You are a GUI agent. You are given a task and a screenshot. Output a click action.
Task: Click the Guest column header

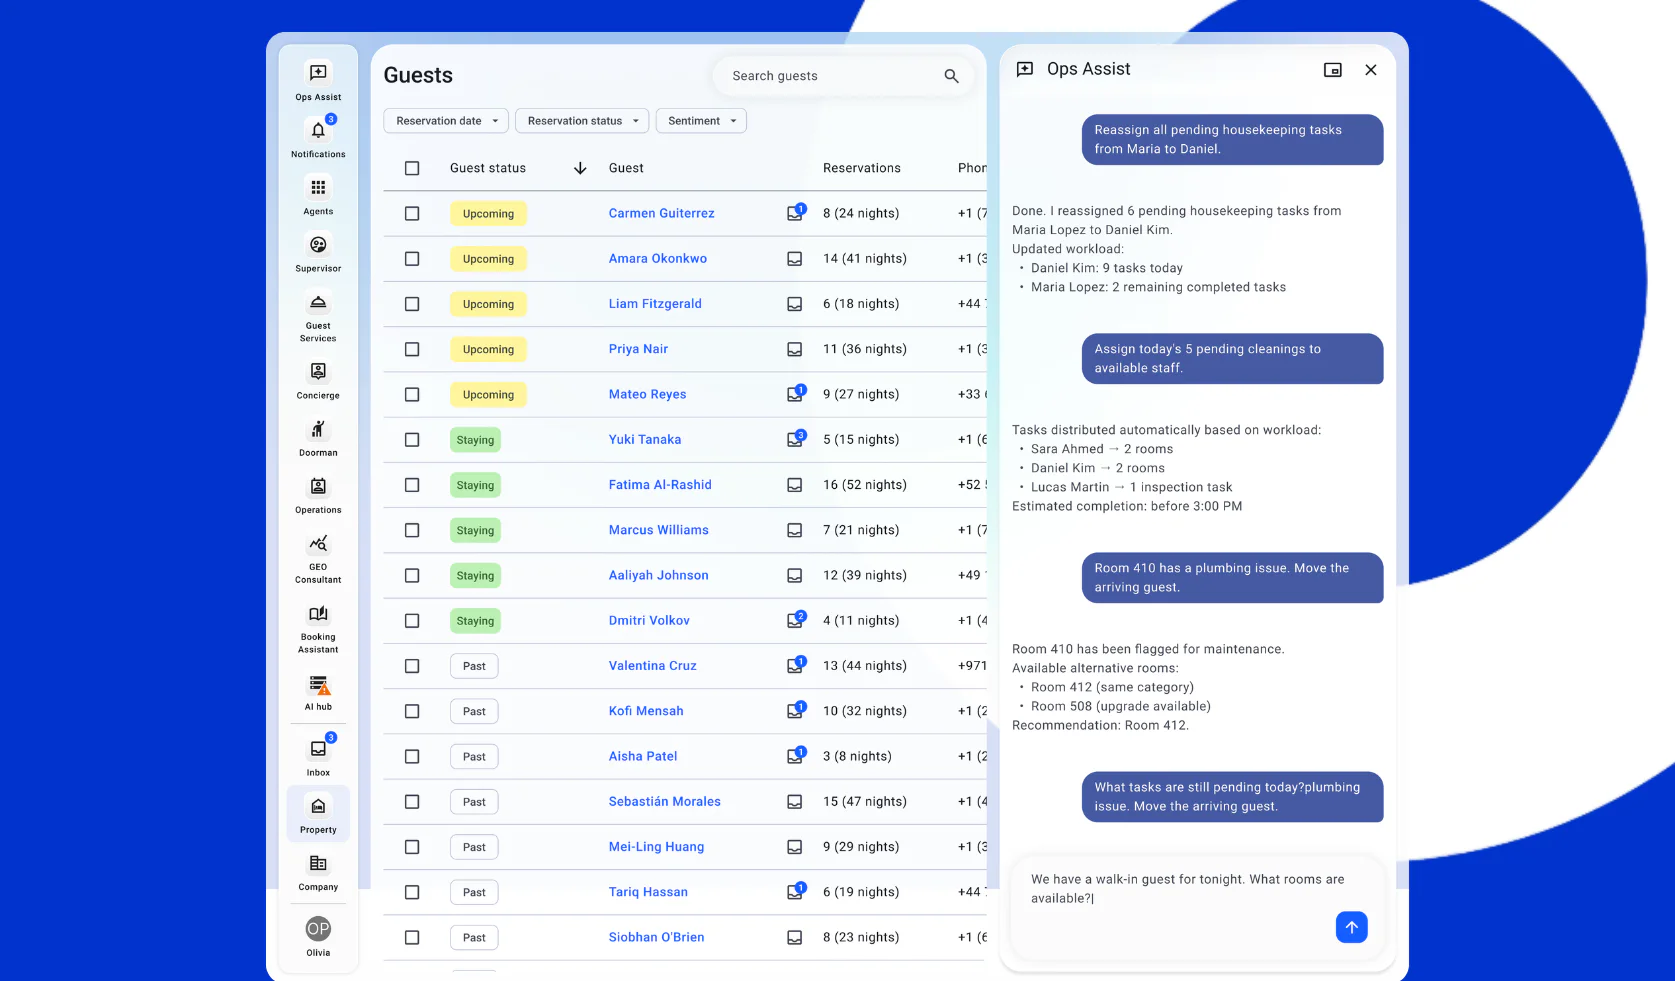tap(626, 168)
